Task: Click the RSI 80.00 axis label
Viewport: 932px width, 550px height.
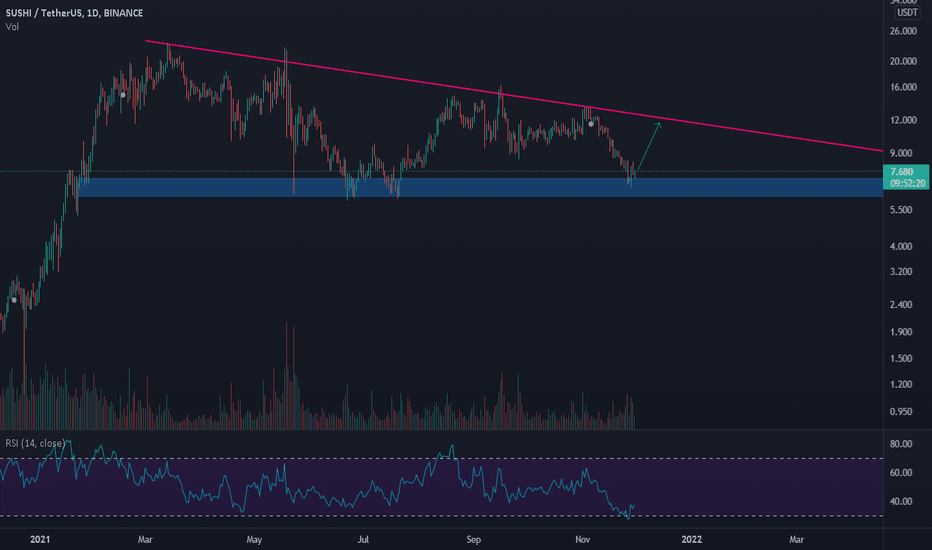Action: pos(901,444)
